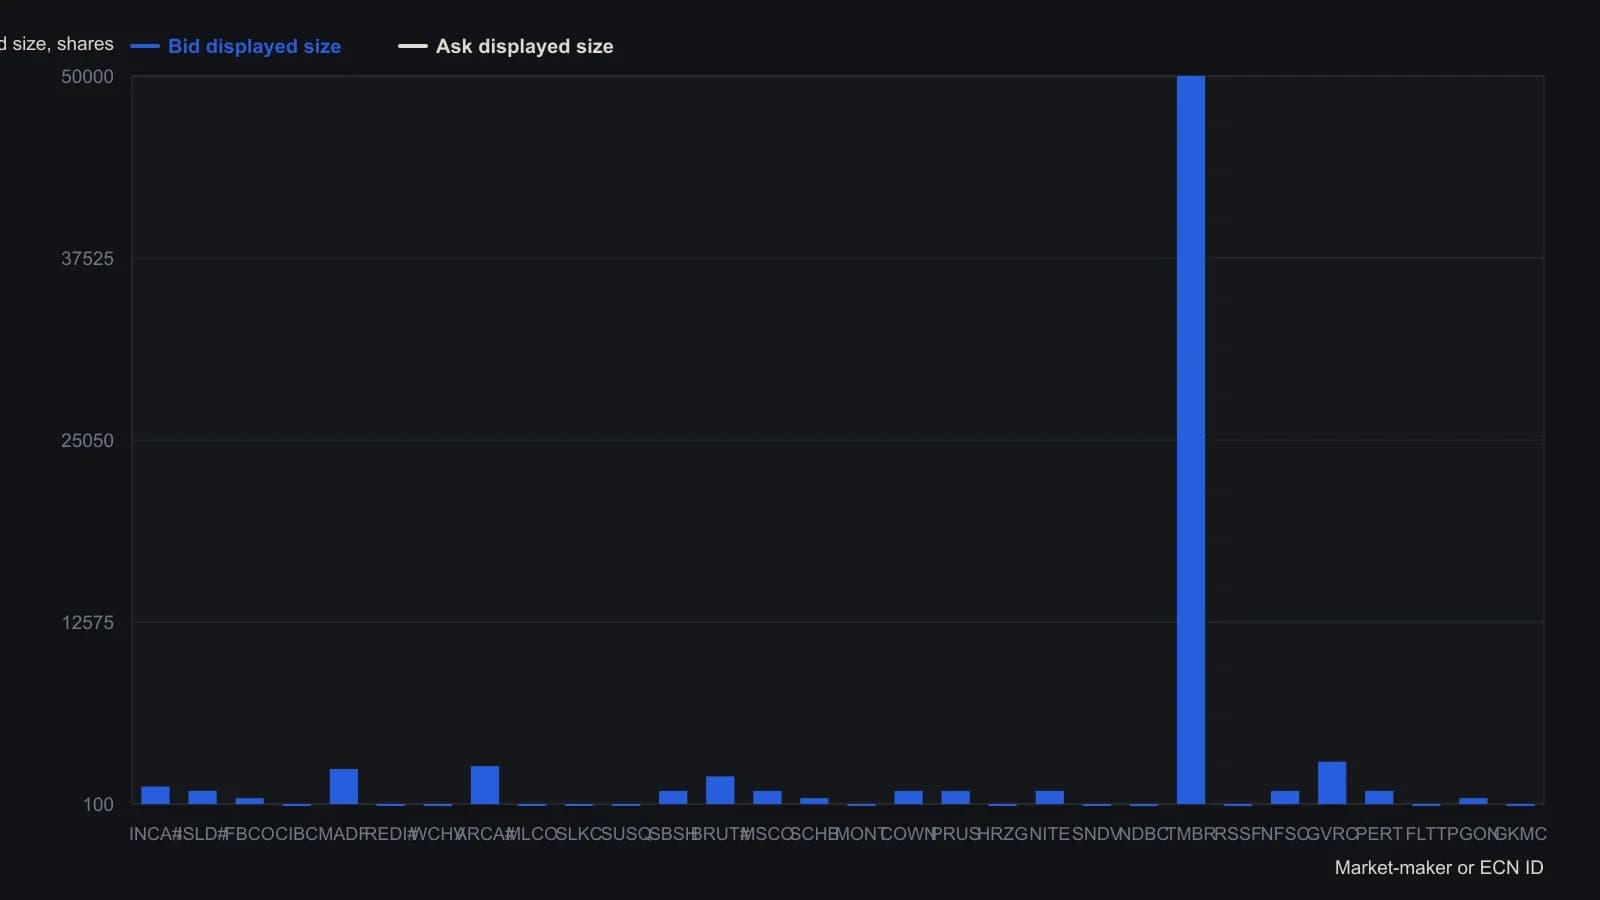Viewport: 1600px width, 900px height.
Task: Select the #MSCO bid bar
Action: pyautogui.click(x=767, y=797)
